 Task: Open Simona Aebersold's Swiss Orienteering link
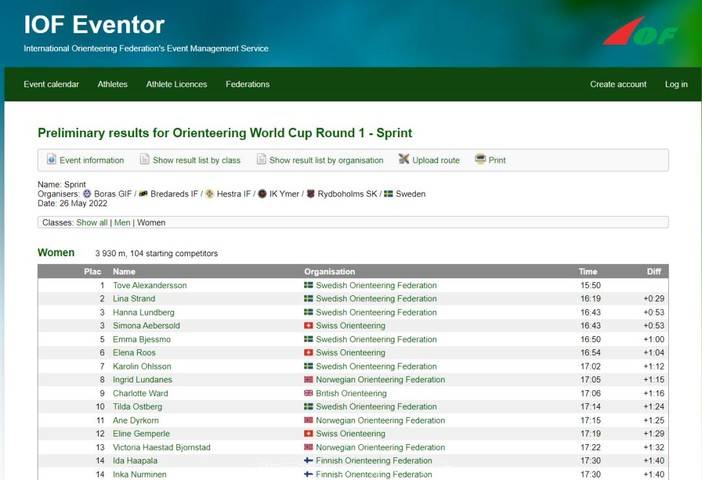[x=350, y=326]
